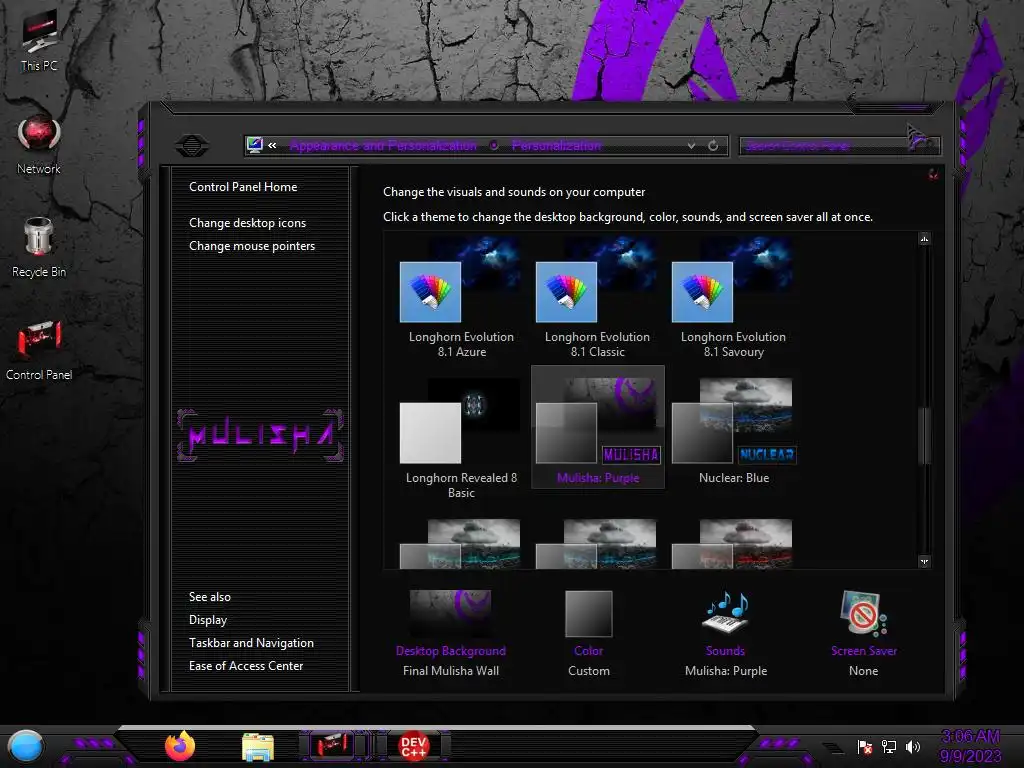
Task: Select Control Panel taskbar button
Action: (332, 745)
